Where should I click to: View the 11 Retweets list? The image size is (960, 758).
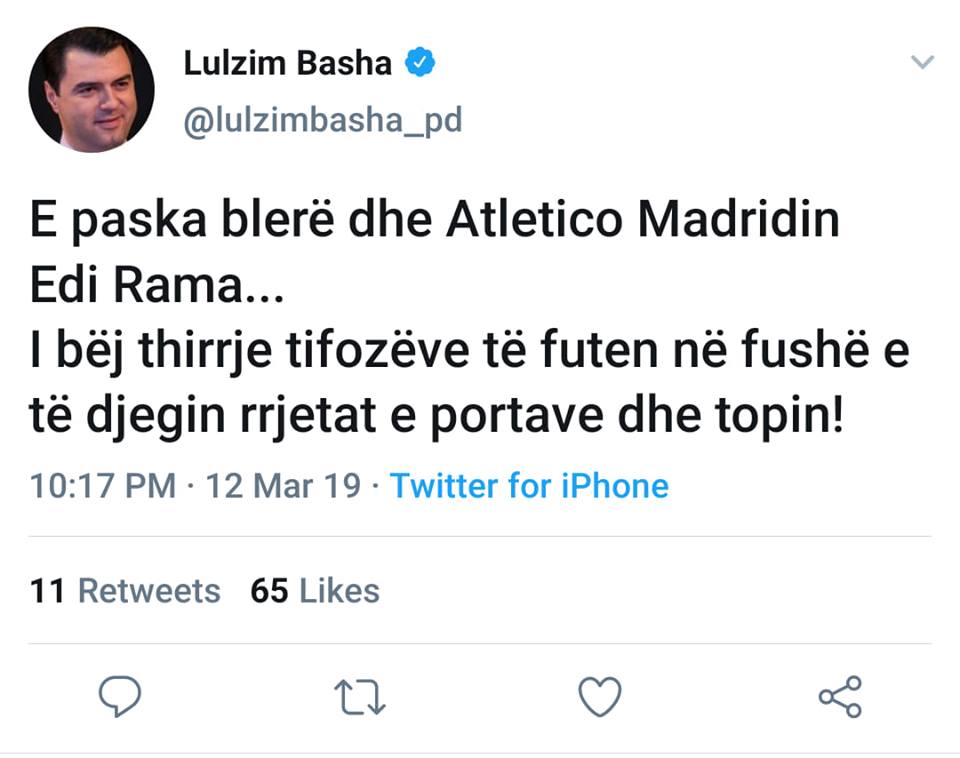(125, 591)
